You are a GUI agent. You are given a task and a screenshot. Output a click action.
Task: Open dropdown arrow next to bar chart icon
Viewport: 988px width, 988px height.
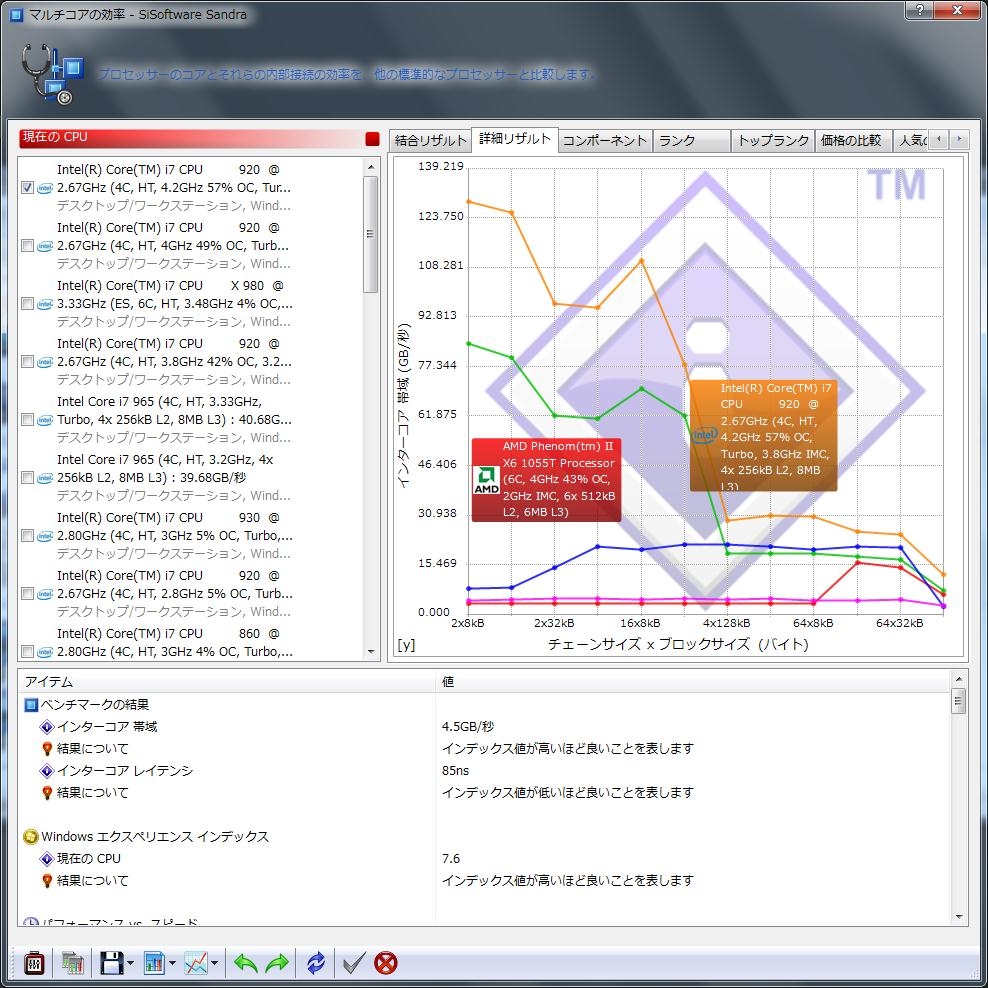click(x=173, y=964)
